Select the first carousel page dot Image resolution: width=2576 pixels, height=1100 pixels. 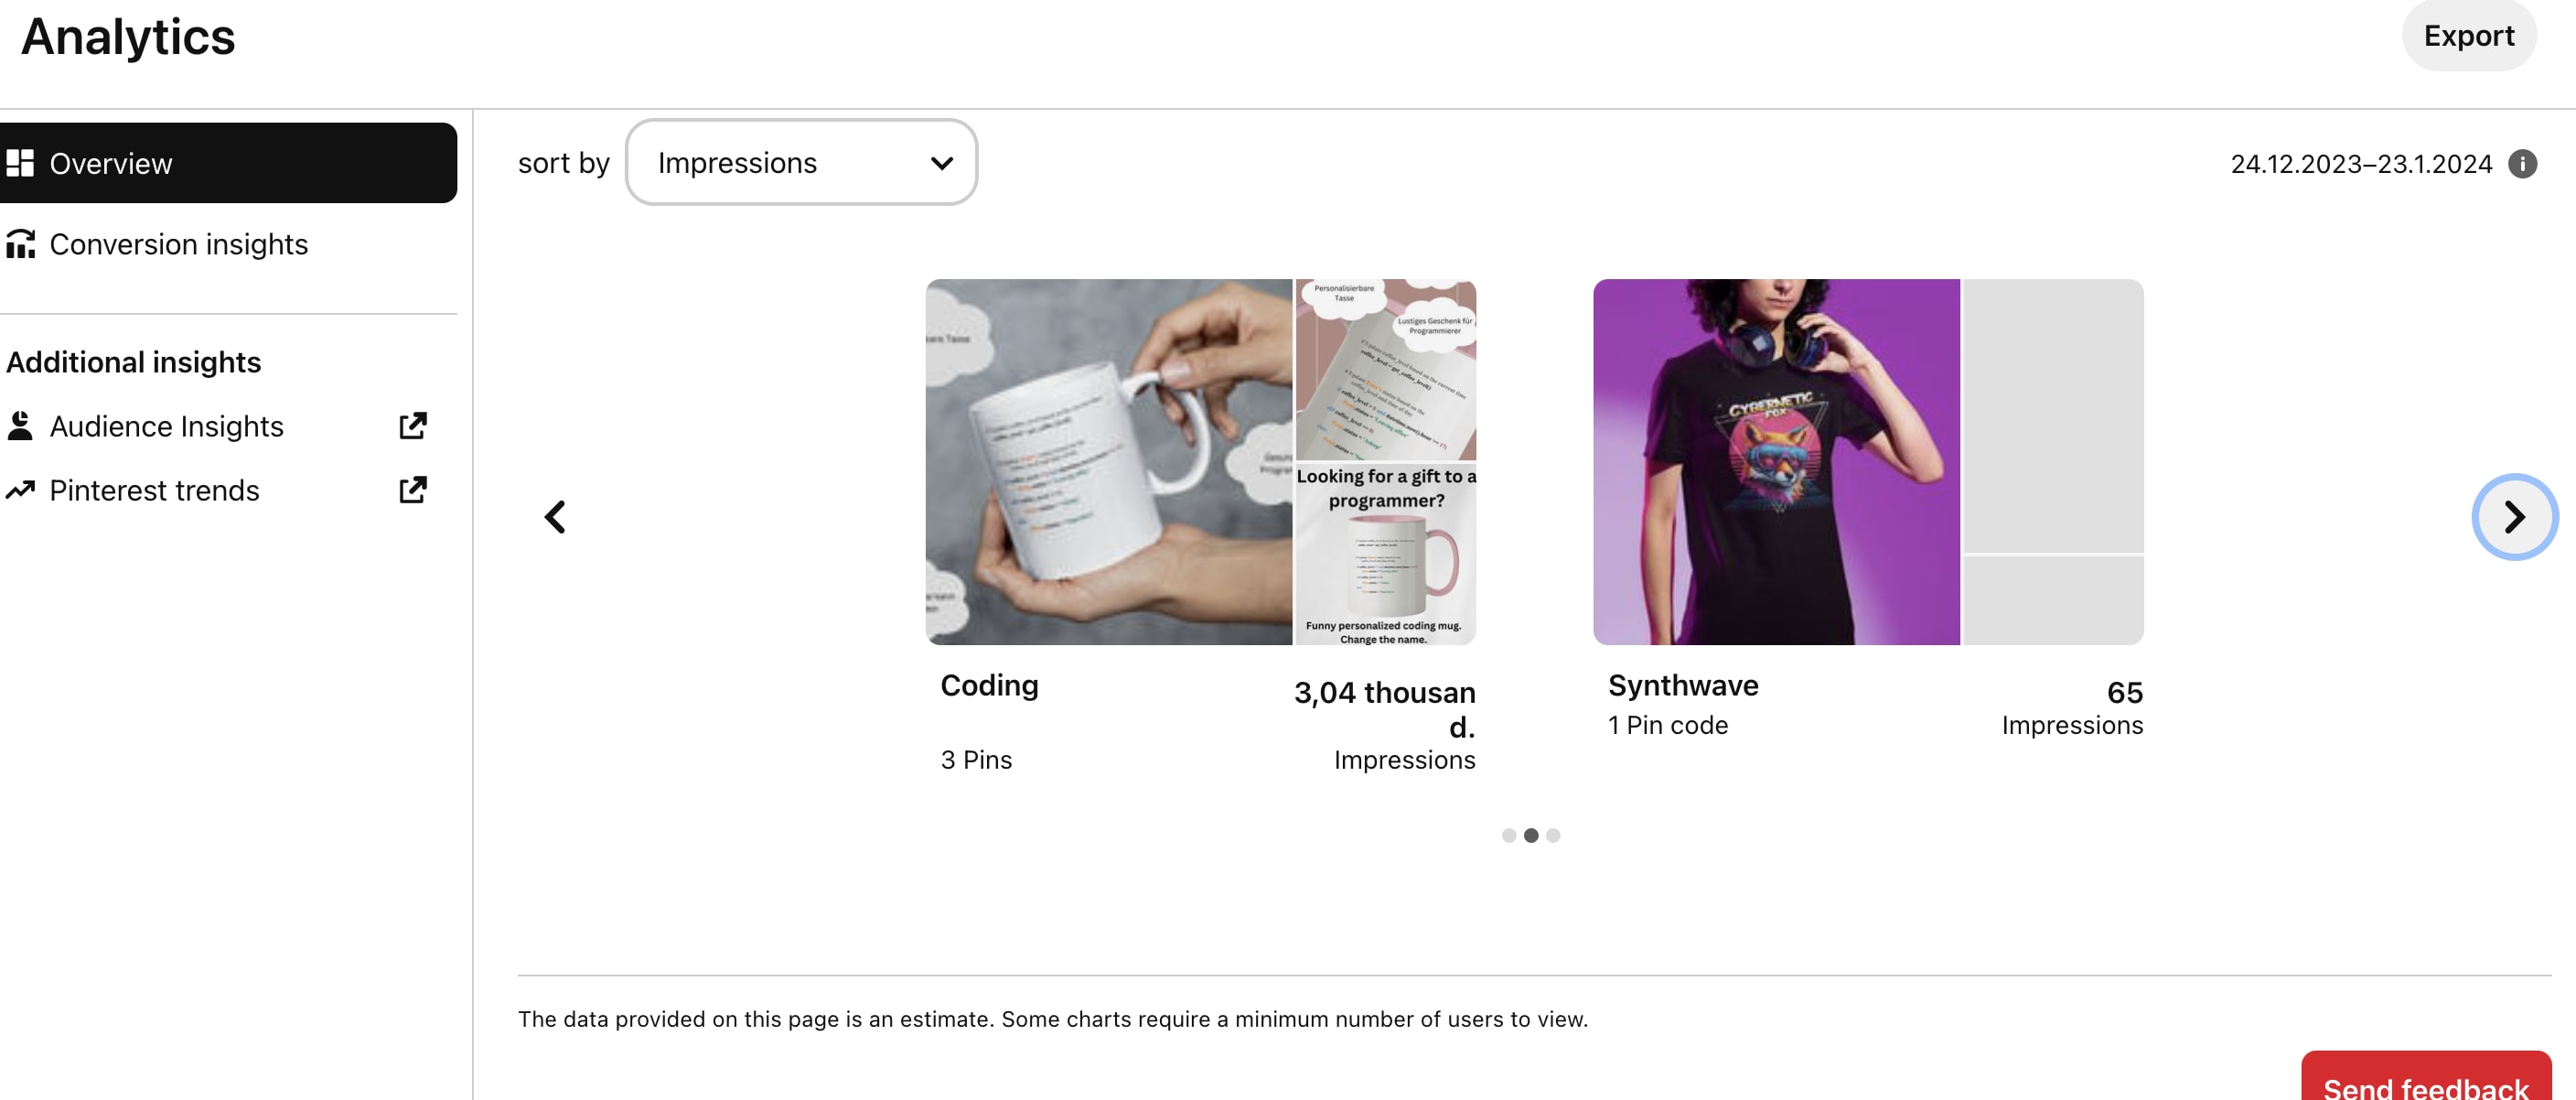pos(1508,835)
